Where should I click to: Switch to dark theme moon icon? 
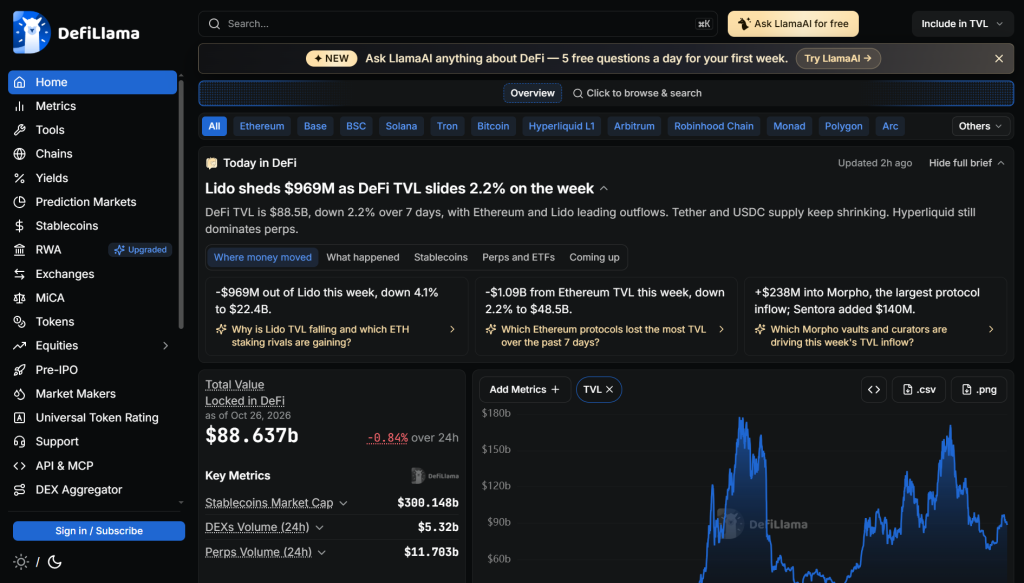[x=55, y=561]
